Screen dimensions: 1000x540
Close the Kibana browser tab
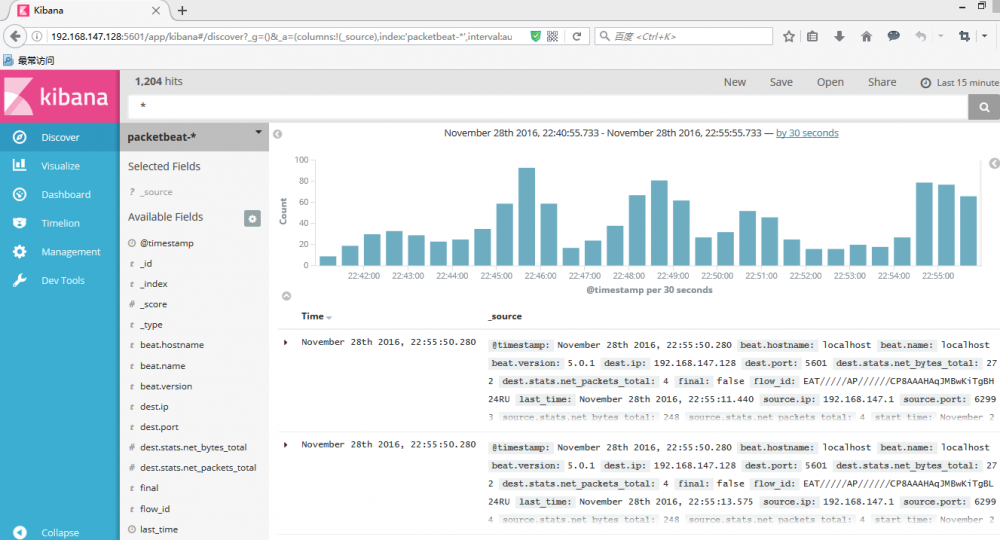coord(156,10)
